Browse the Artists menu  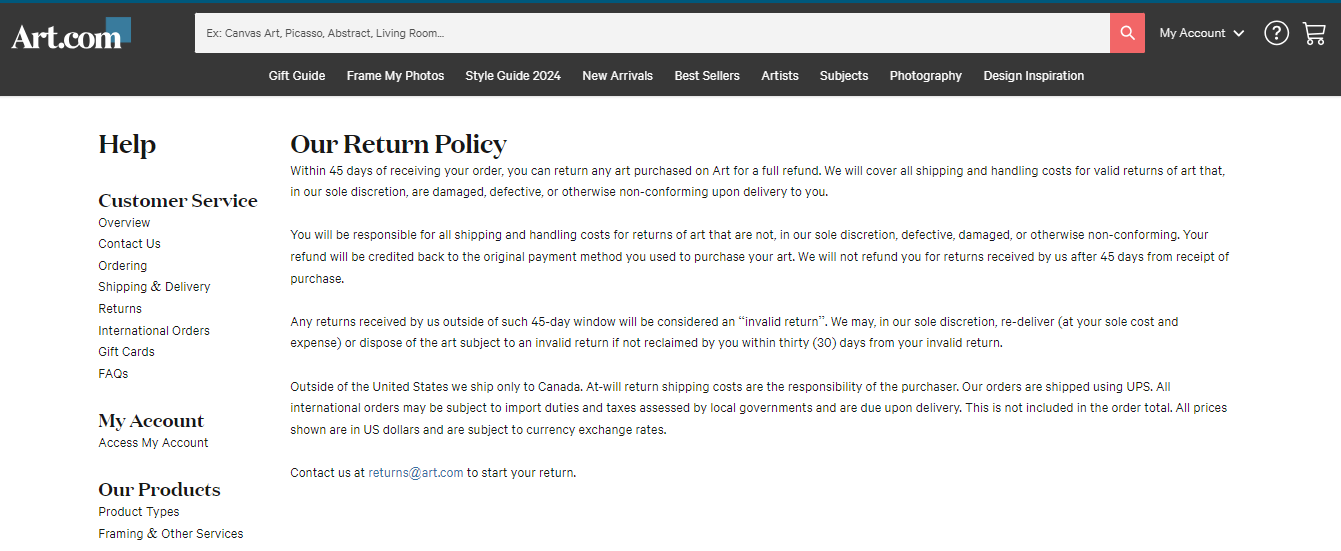[x=780, y=76]
